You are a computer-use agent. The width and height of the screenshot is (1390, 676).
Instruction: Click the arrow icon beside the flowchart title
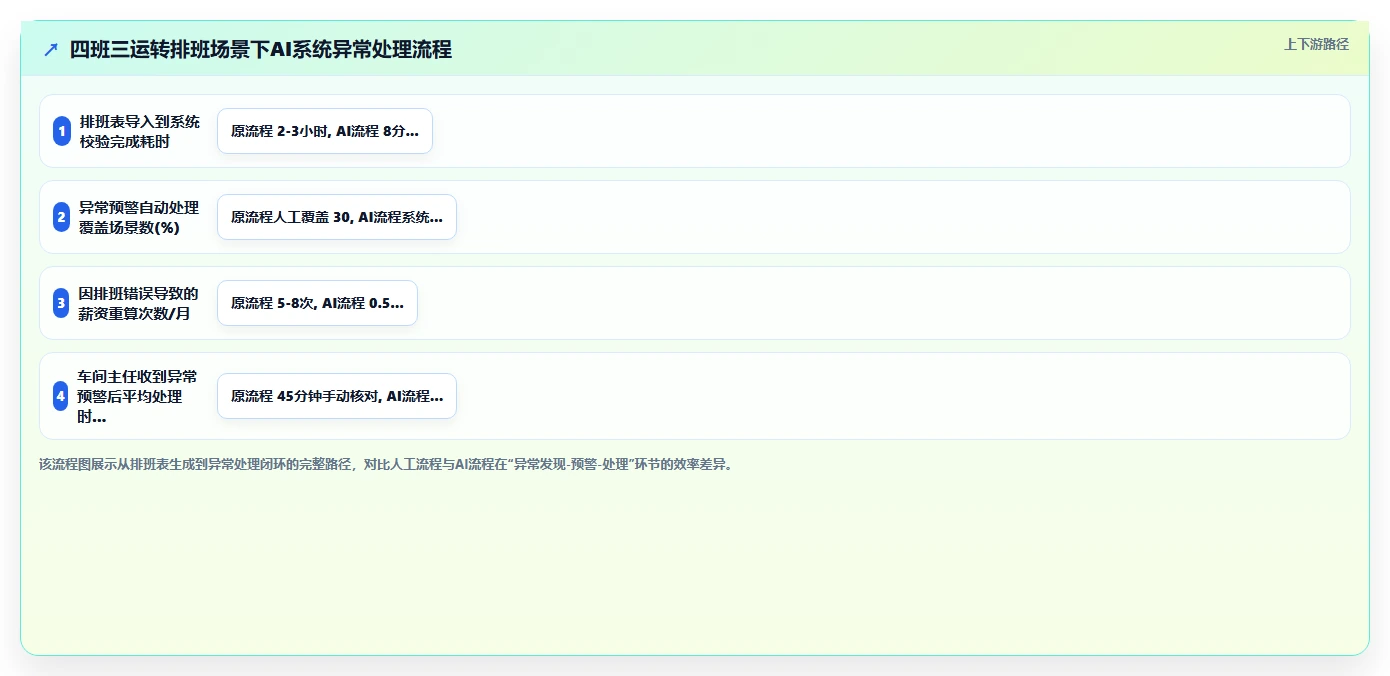click(51, 50)
